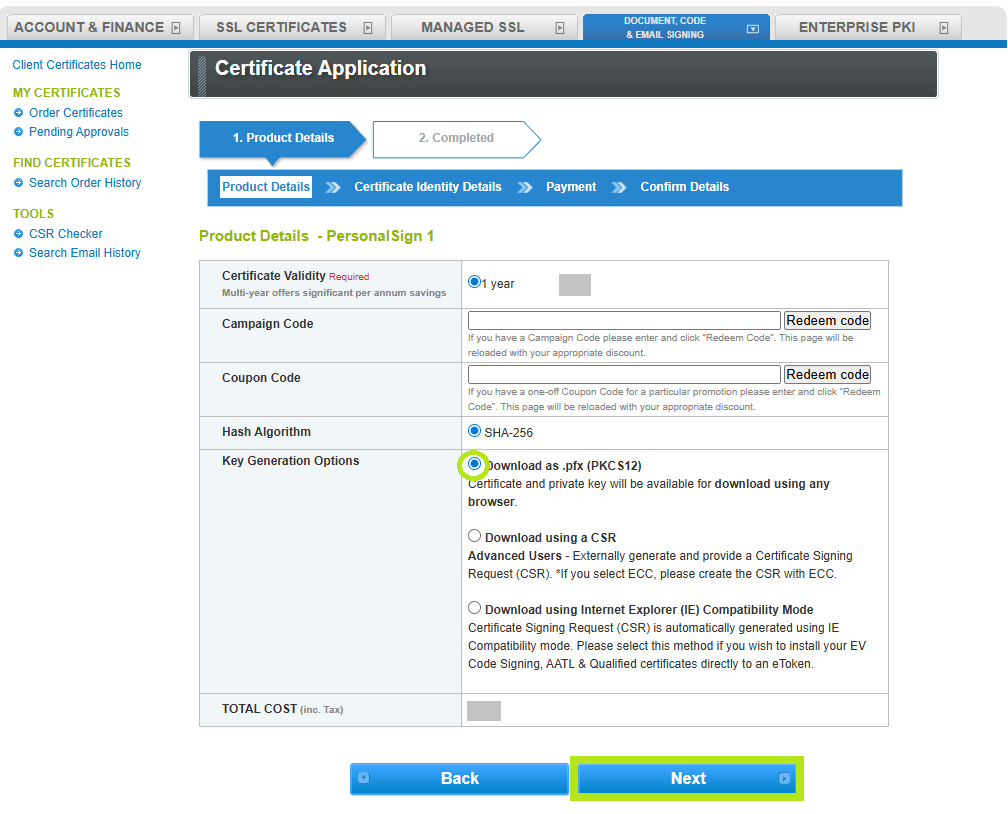
Task: Open Document, Code & Email Signing tab
Action: [664, 27]
